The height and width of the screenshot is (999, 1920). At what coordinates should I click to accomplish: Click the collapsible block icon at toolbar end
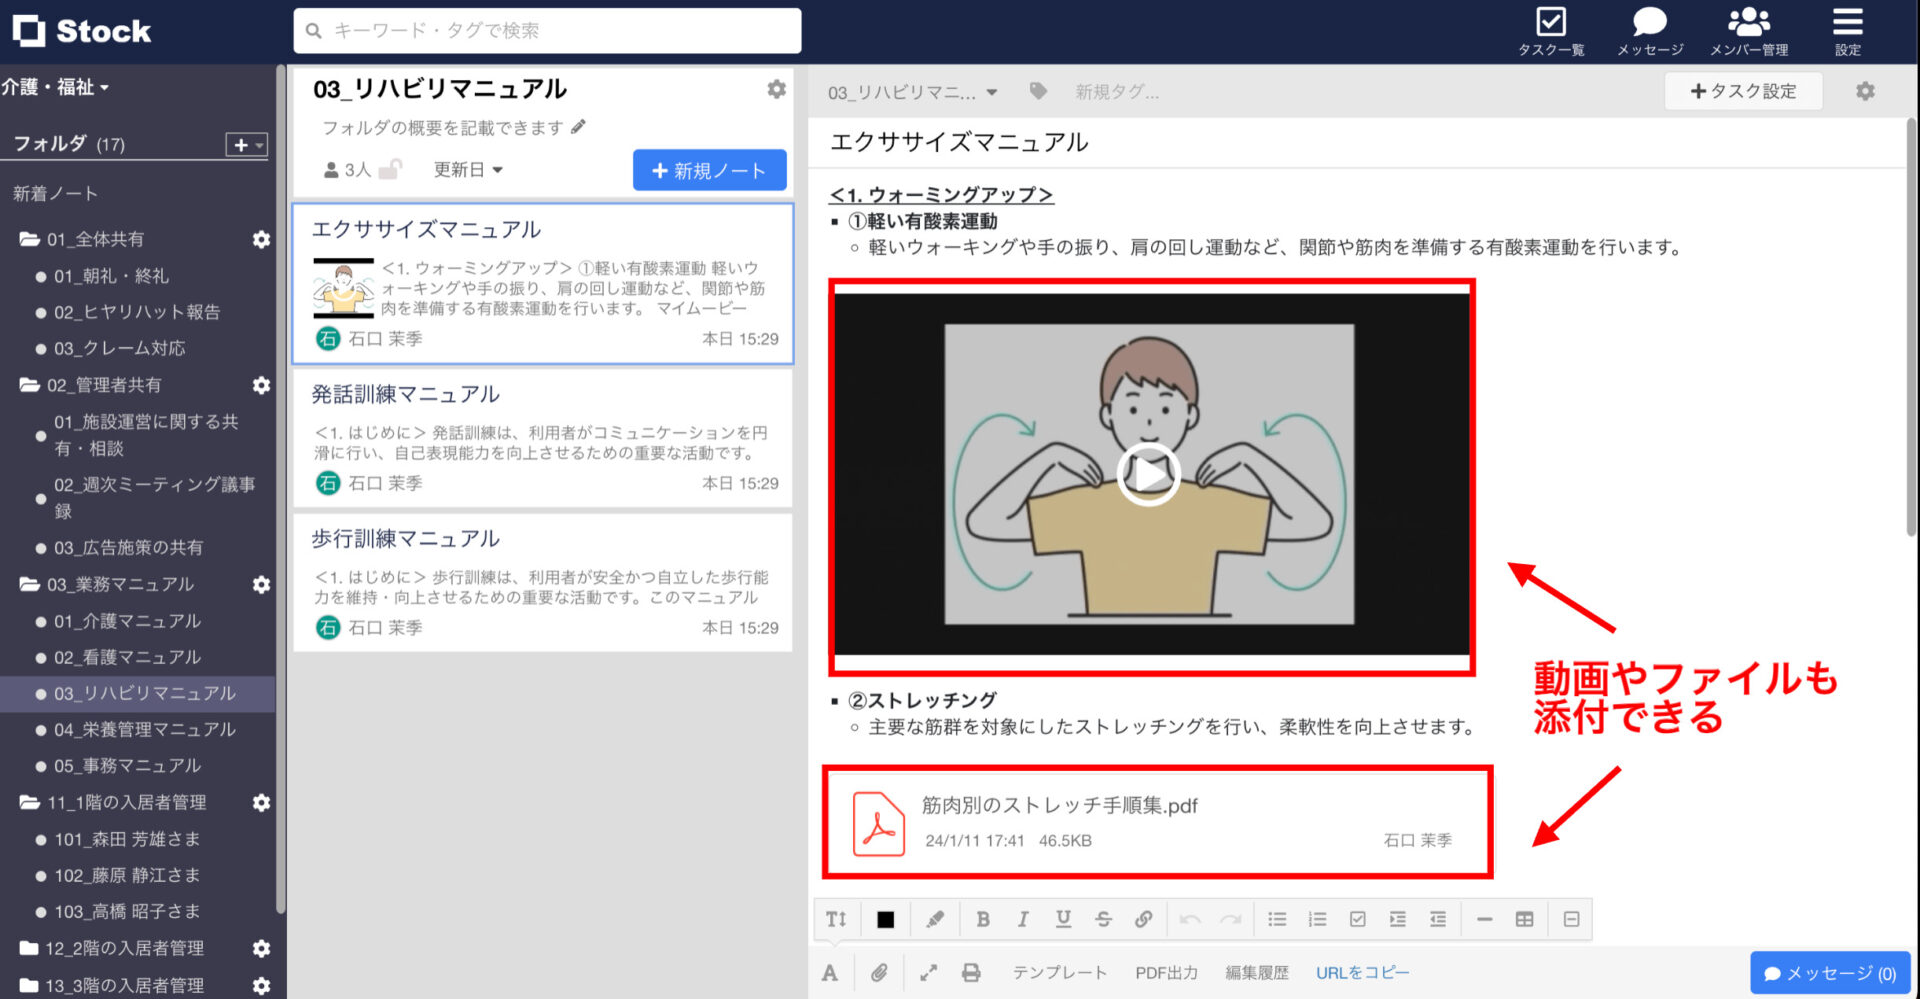(x=1571, y=919)
